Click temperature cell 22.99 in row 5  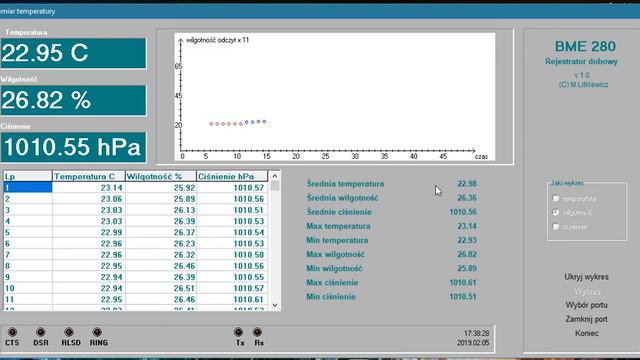click(x=89, y=232)
